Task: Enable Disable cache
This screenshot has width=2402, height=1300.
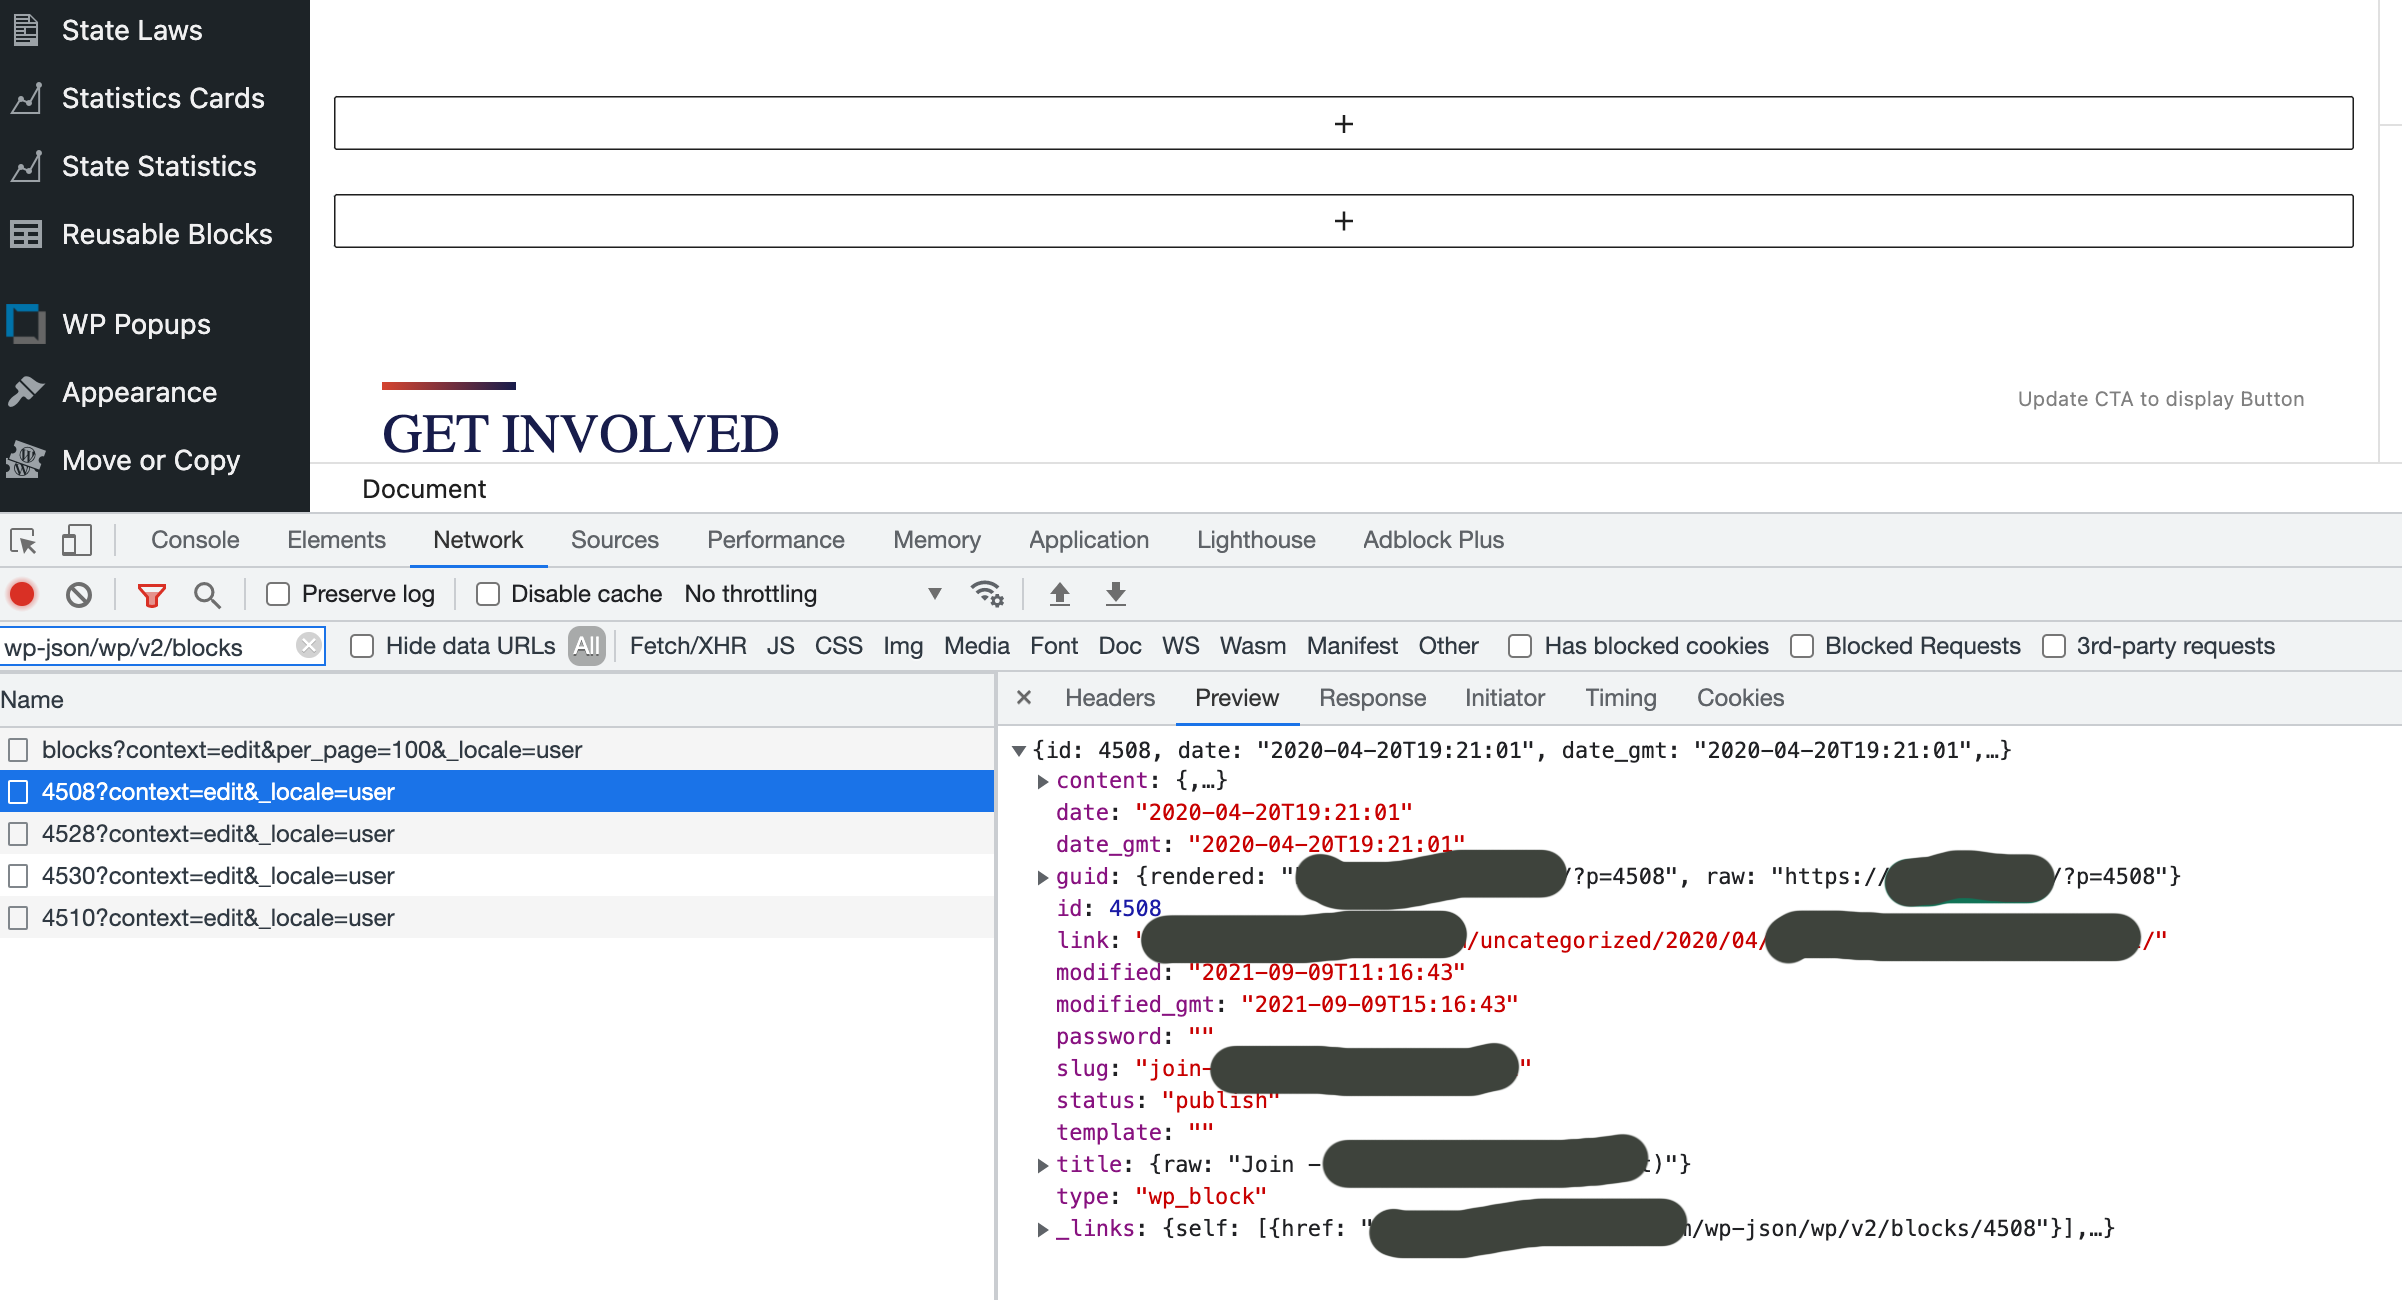Action: 487,593
